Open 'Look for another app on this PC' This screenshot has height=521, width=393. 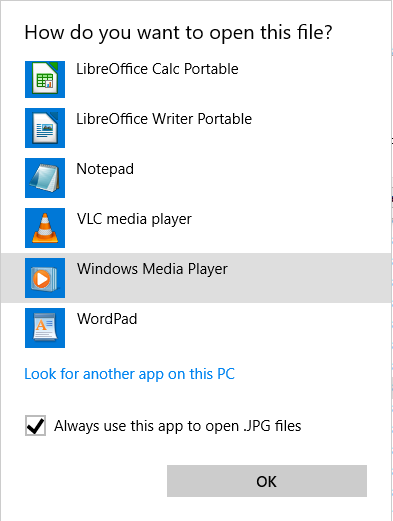click(x=130, y=374)
